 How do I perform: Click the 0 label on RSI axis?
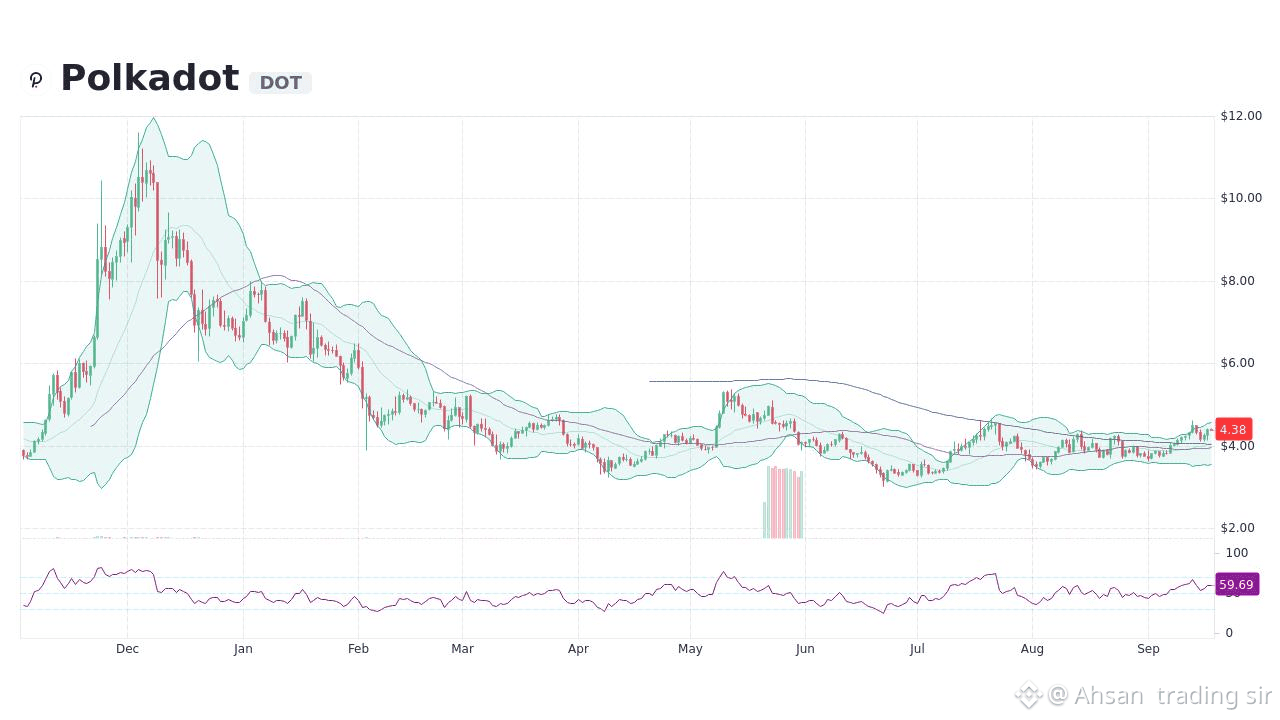point(1230,633)
